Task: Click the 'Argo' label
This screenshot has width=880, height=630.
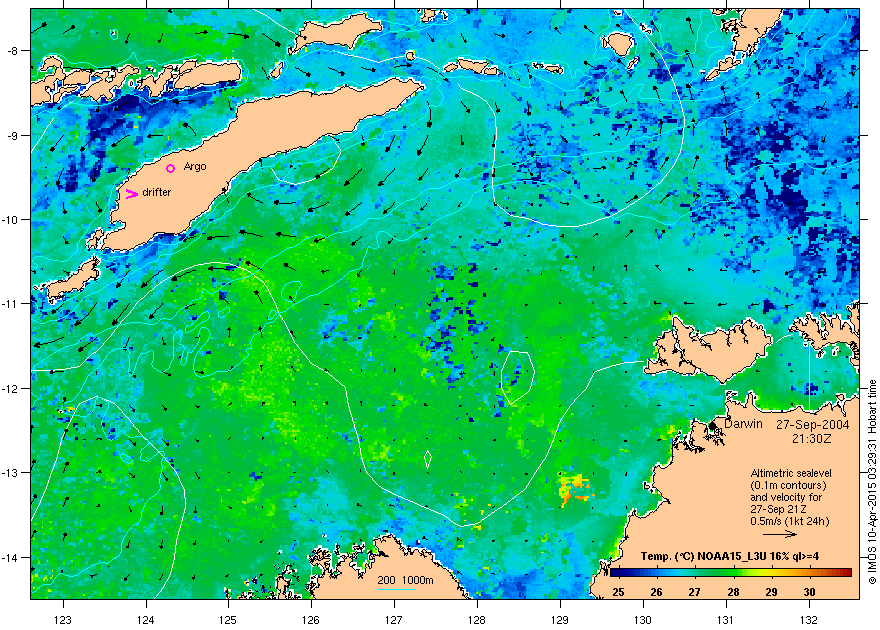Action: click(x=195, y=167)
